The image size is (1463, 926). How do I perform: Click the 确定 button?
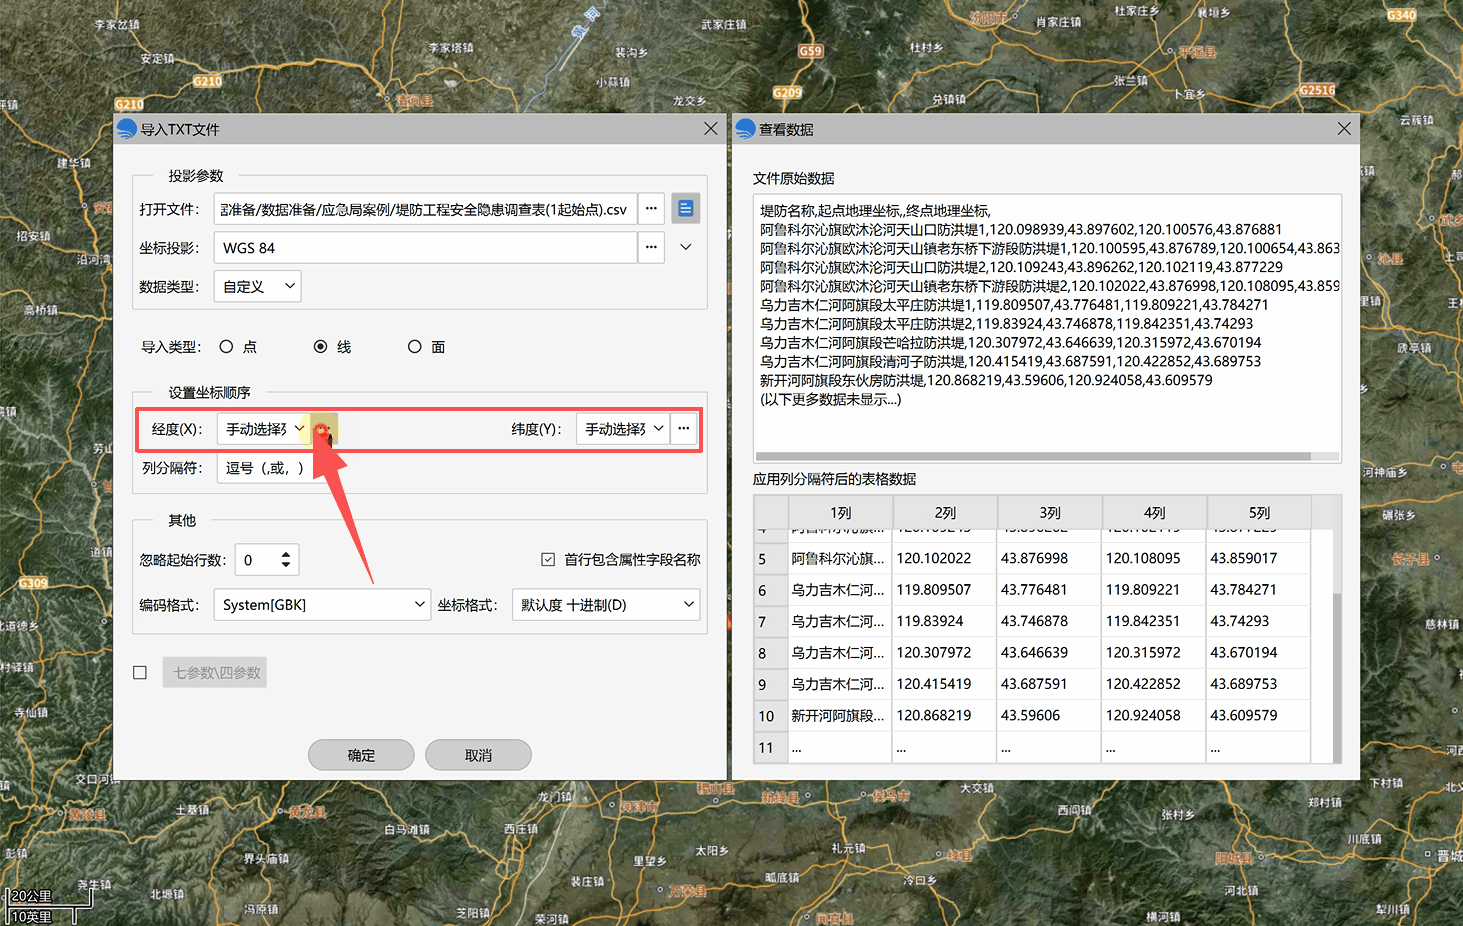click(x=361, y=755)
